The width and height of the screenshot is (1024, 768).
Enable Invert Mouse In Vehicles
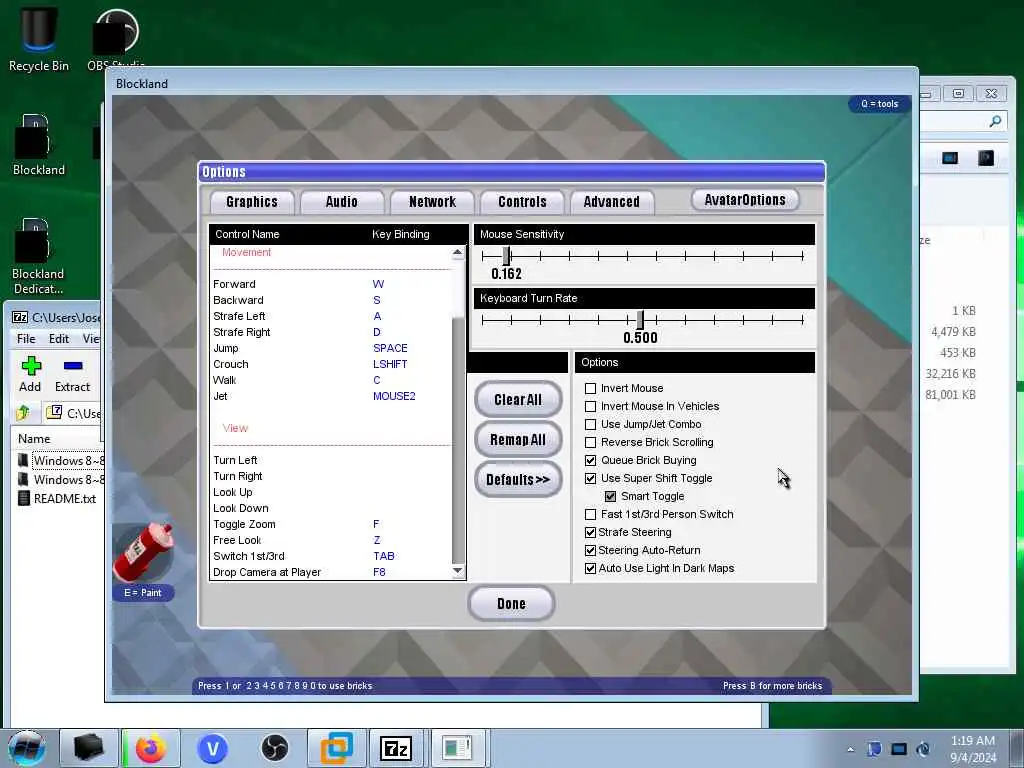(x=590, y=406)
